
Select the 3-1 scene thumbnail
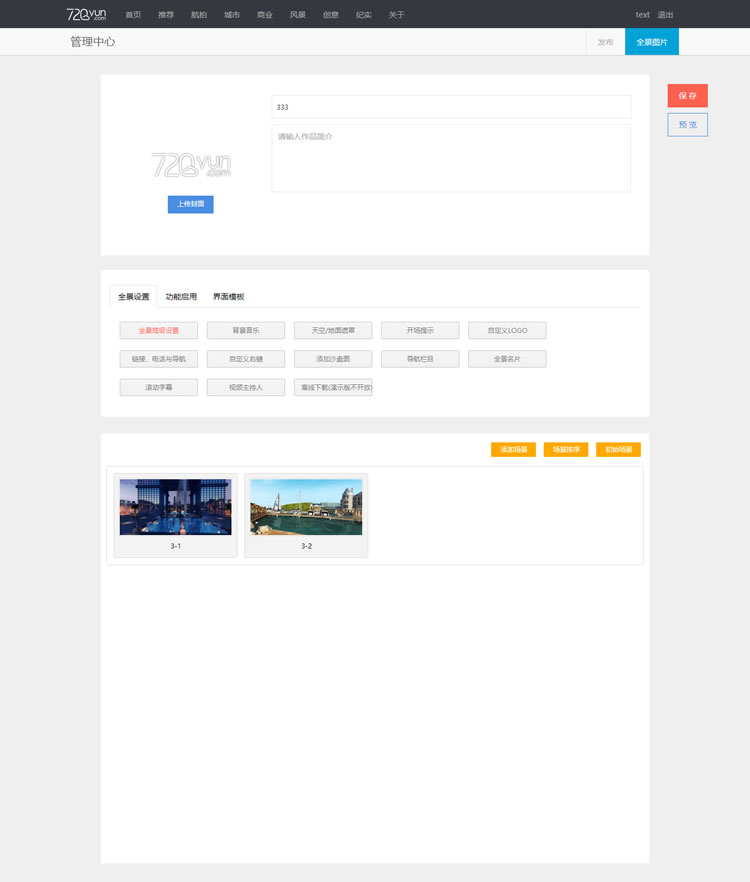click(176, 507)
